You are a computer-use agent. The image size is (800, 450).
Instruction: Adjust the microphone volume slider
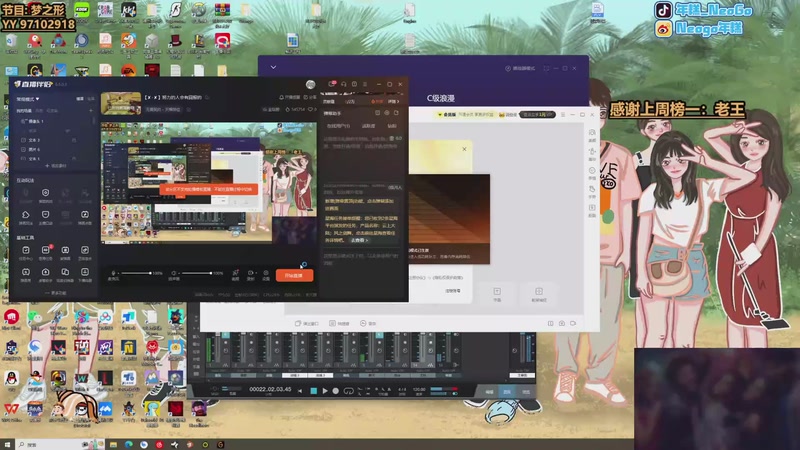tap(136, 273)
